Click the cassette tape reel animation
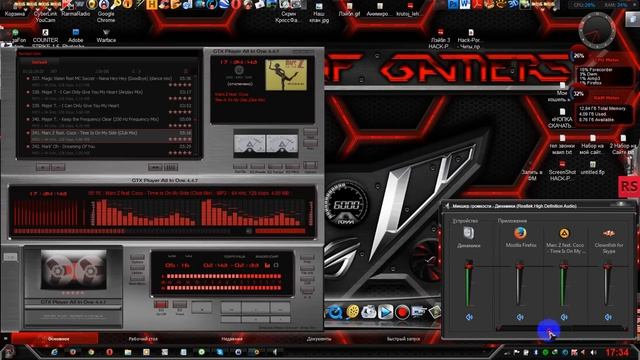 (73, 270)
